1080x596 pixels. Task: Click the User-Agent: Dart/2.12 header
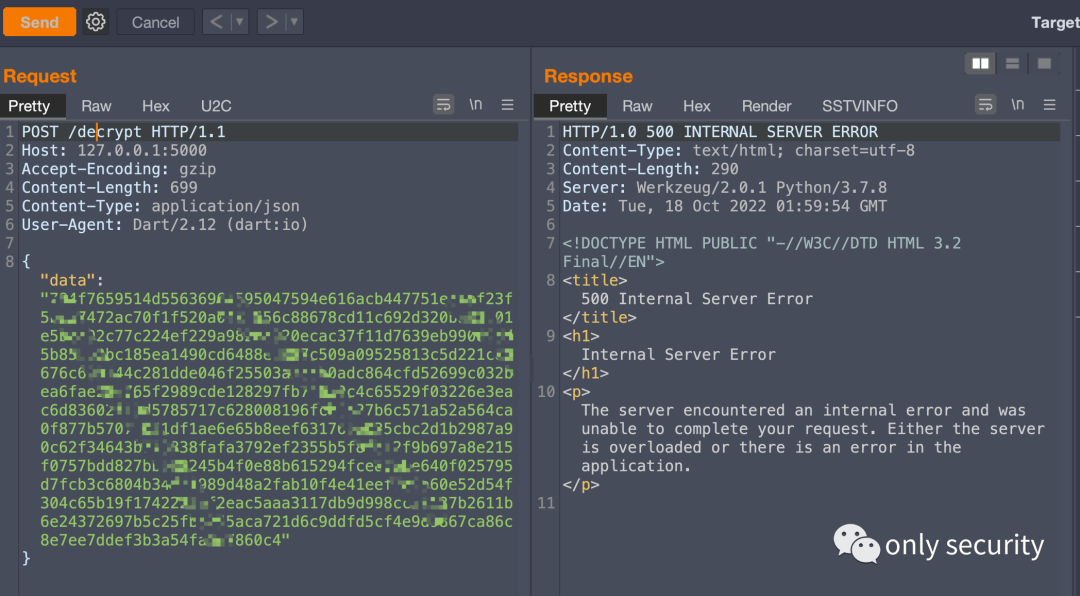click(x=165, y=225)
